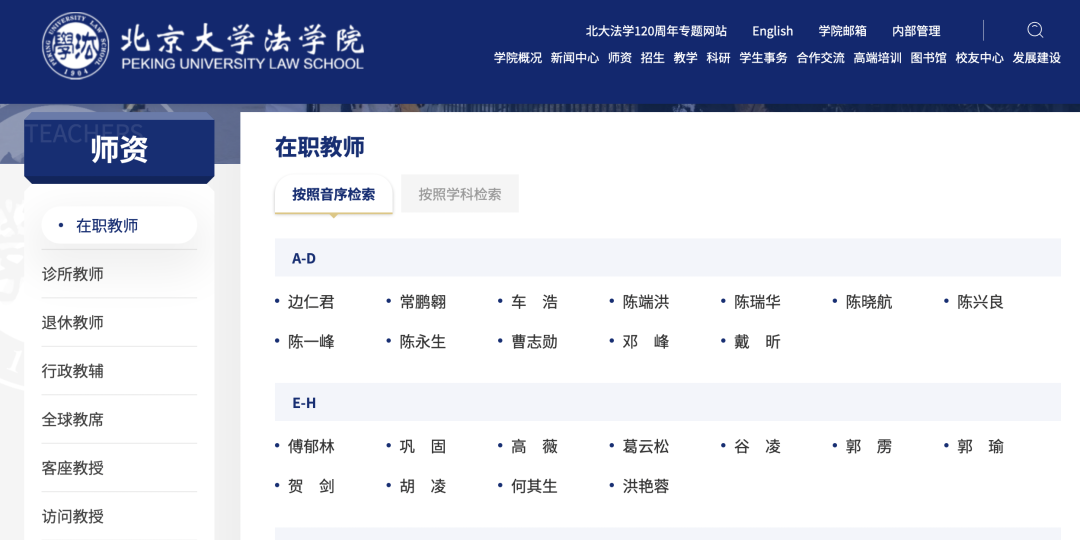Open the 合作交流 menu

click(x=820, y=58)
